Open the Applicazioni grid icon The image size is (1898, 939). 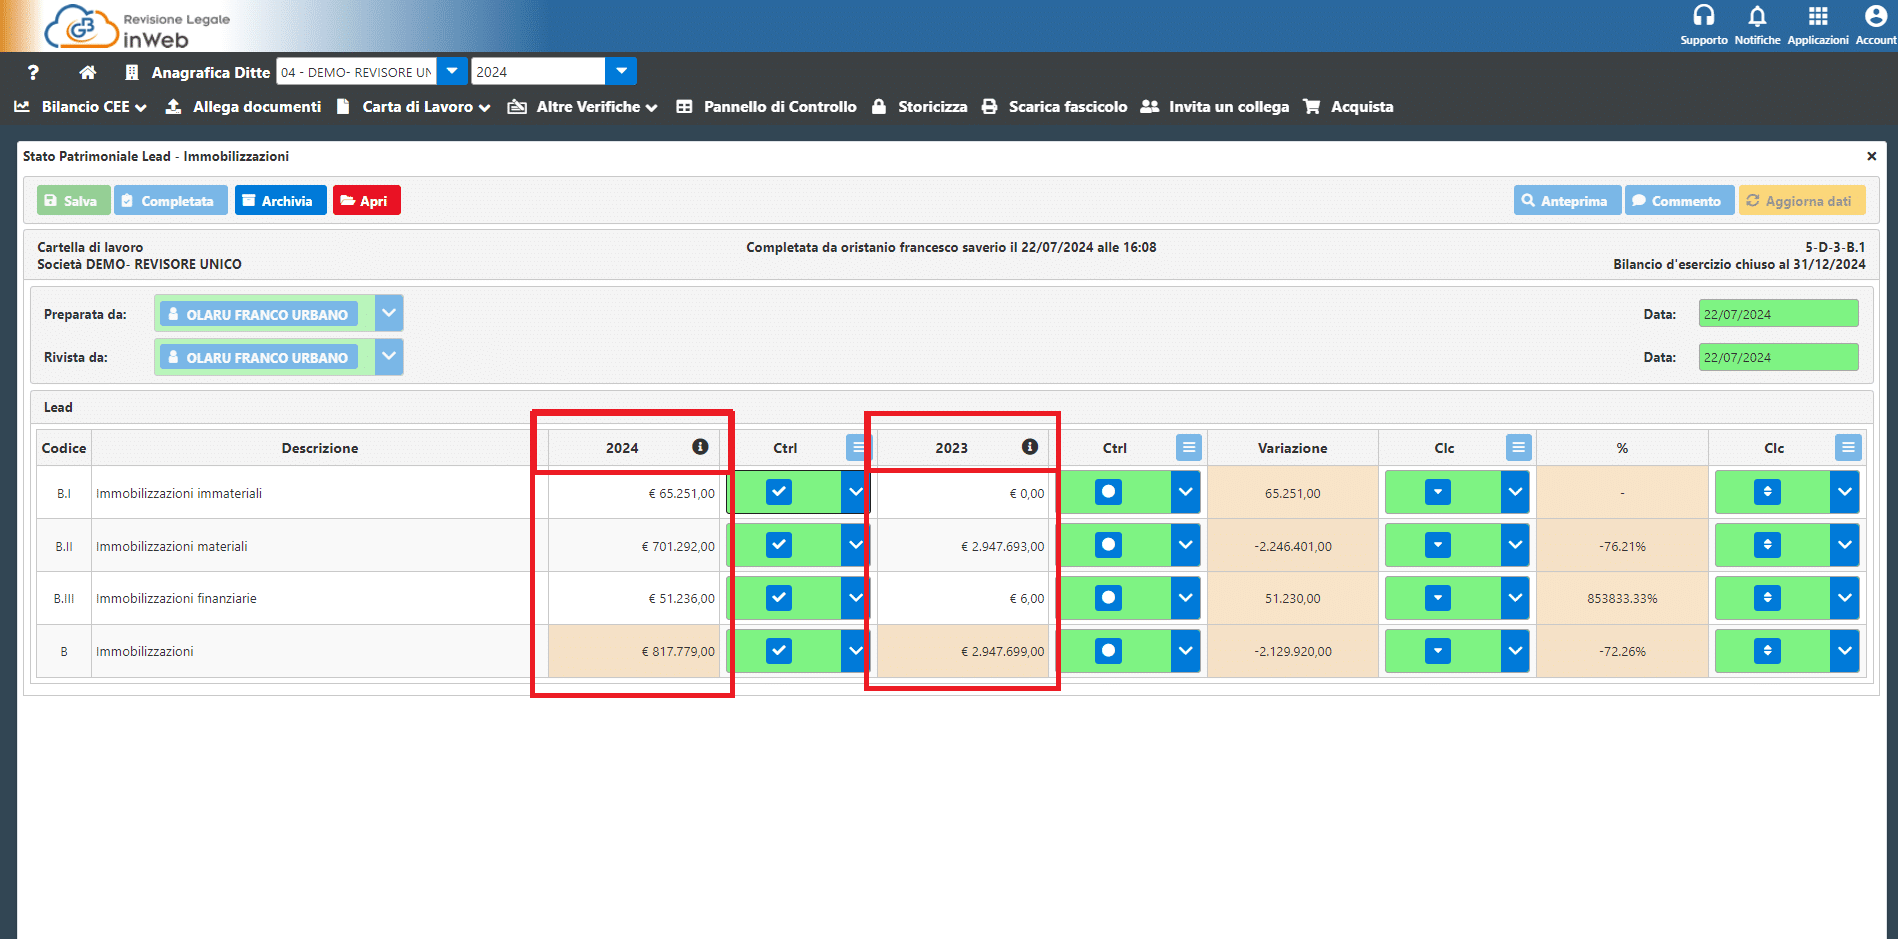coord(1817,16)
